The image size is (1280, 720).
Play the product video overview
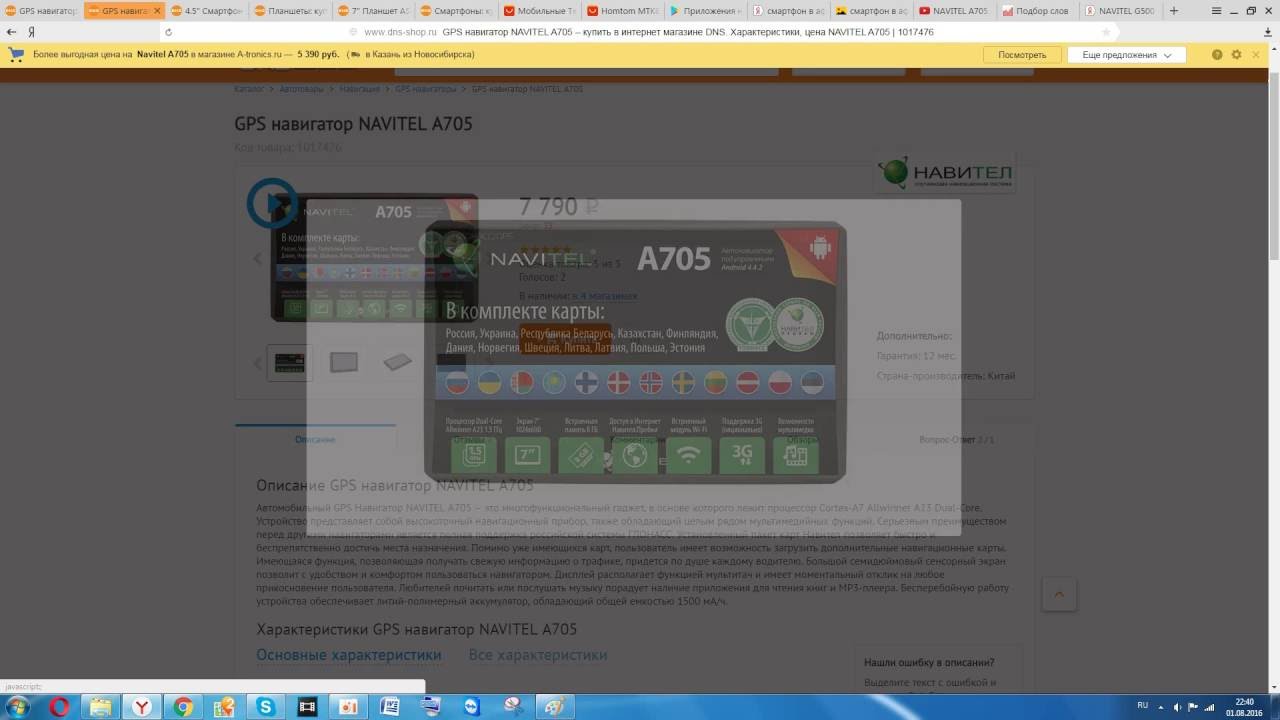tap(272, 203)
